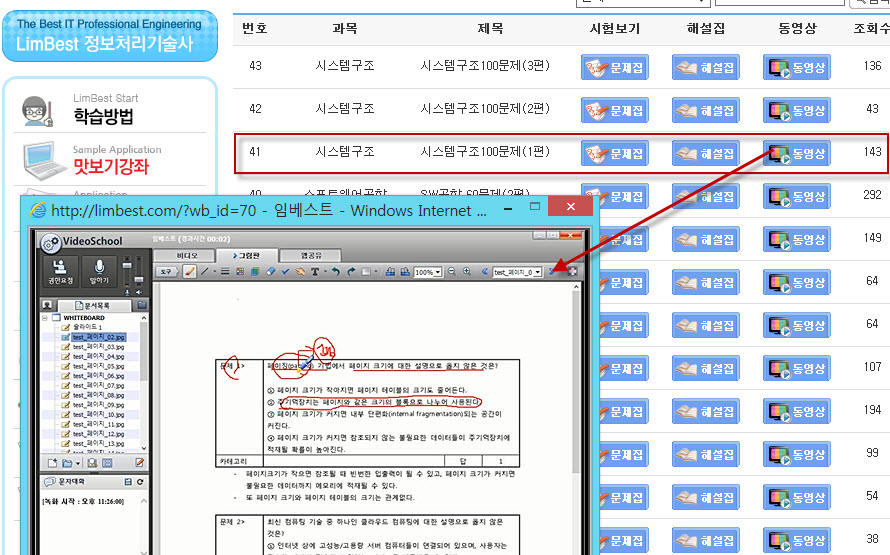Click the thumbnail view icon below document list
This screenshot has width=890, height=555.
tap(107, 463)
